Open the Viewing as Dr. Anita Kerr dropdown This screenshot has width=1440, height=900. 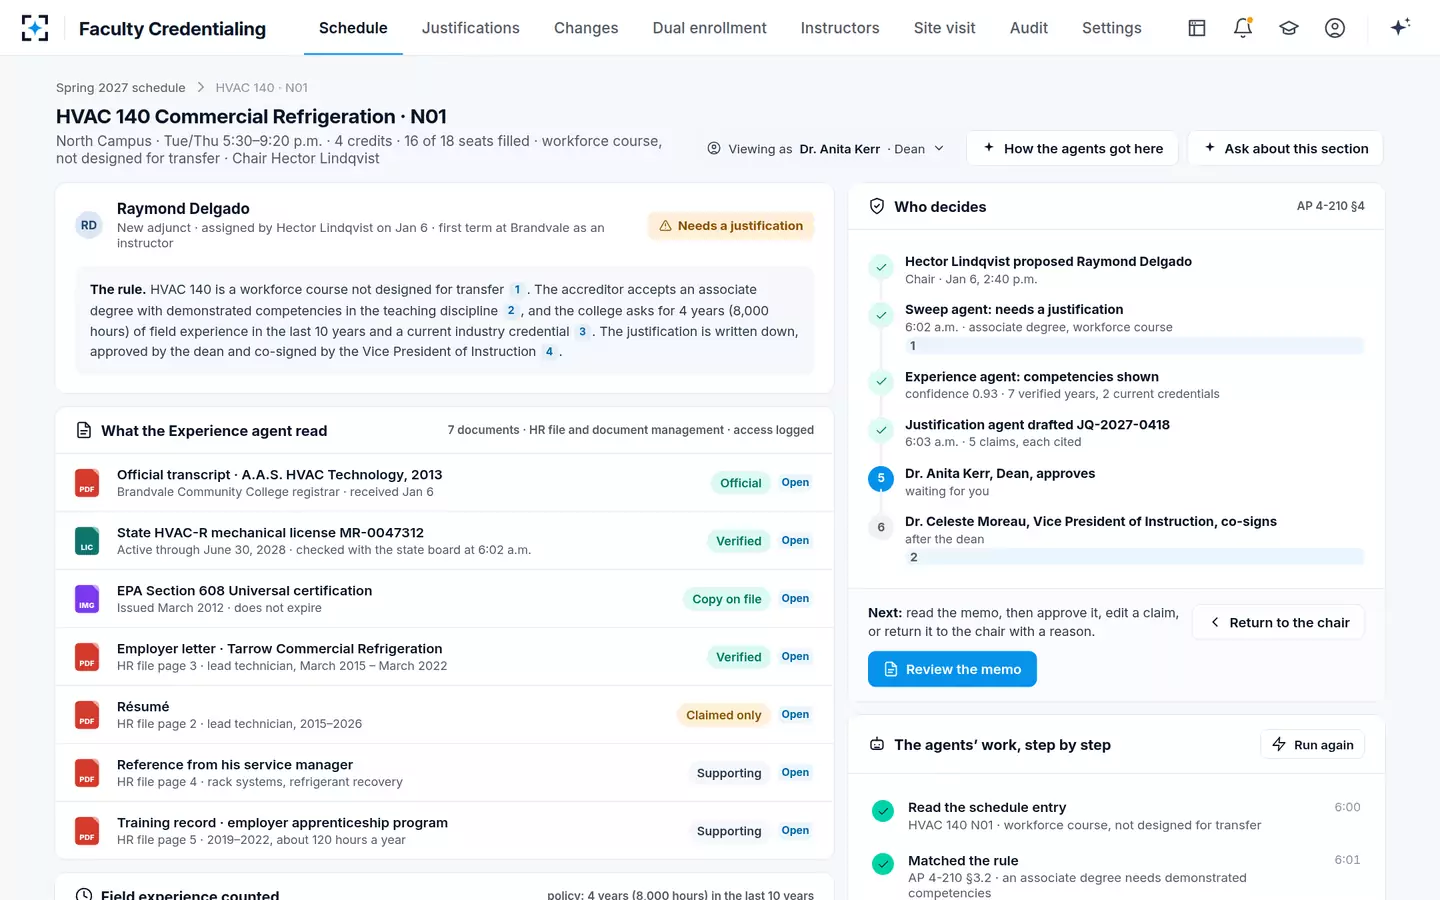(826, 149)
